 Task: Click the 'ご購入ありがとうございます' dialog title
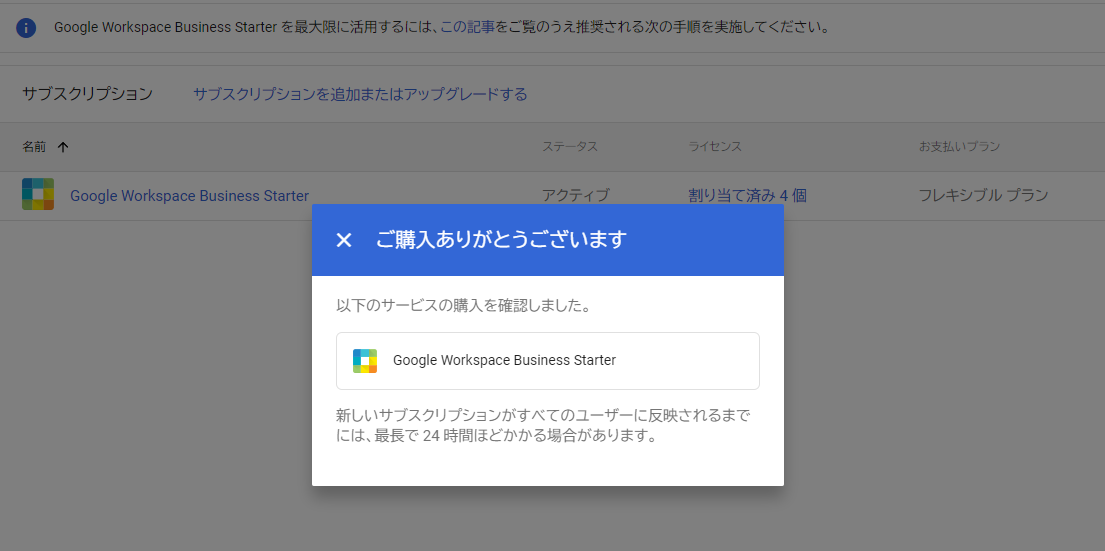click(x=501, y=240)
